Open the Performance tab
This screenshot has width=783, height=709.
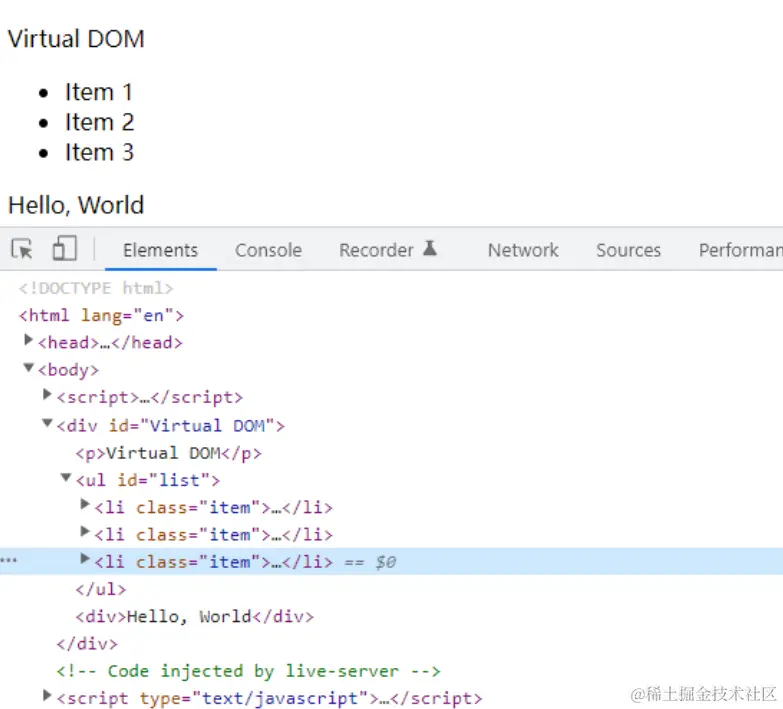point(740,250)
